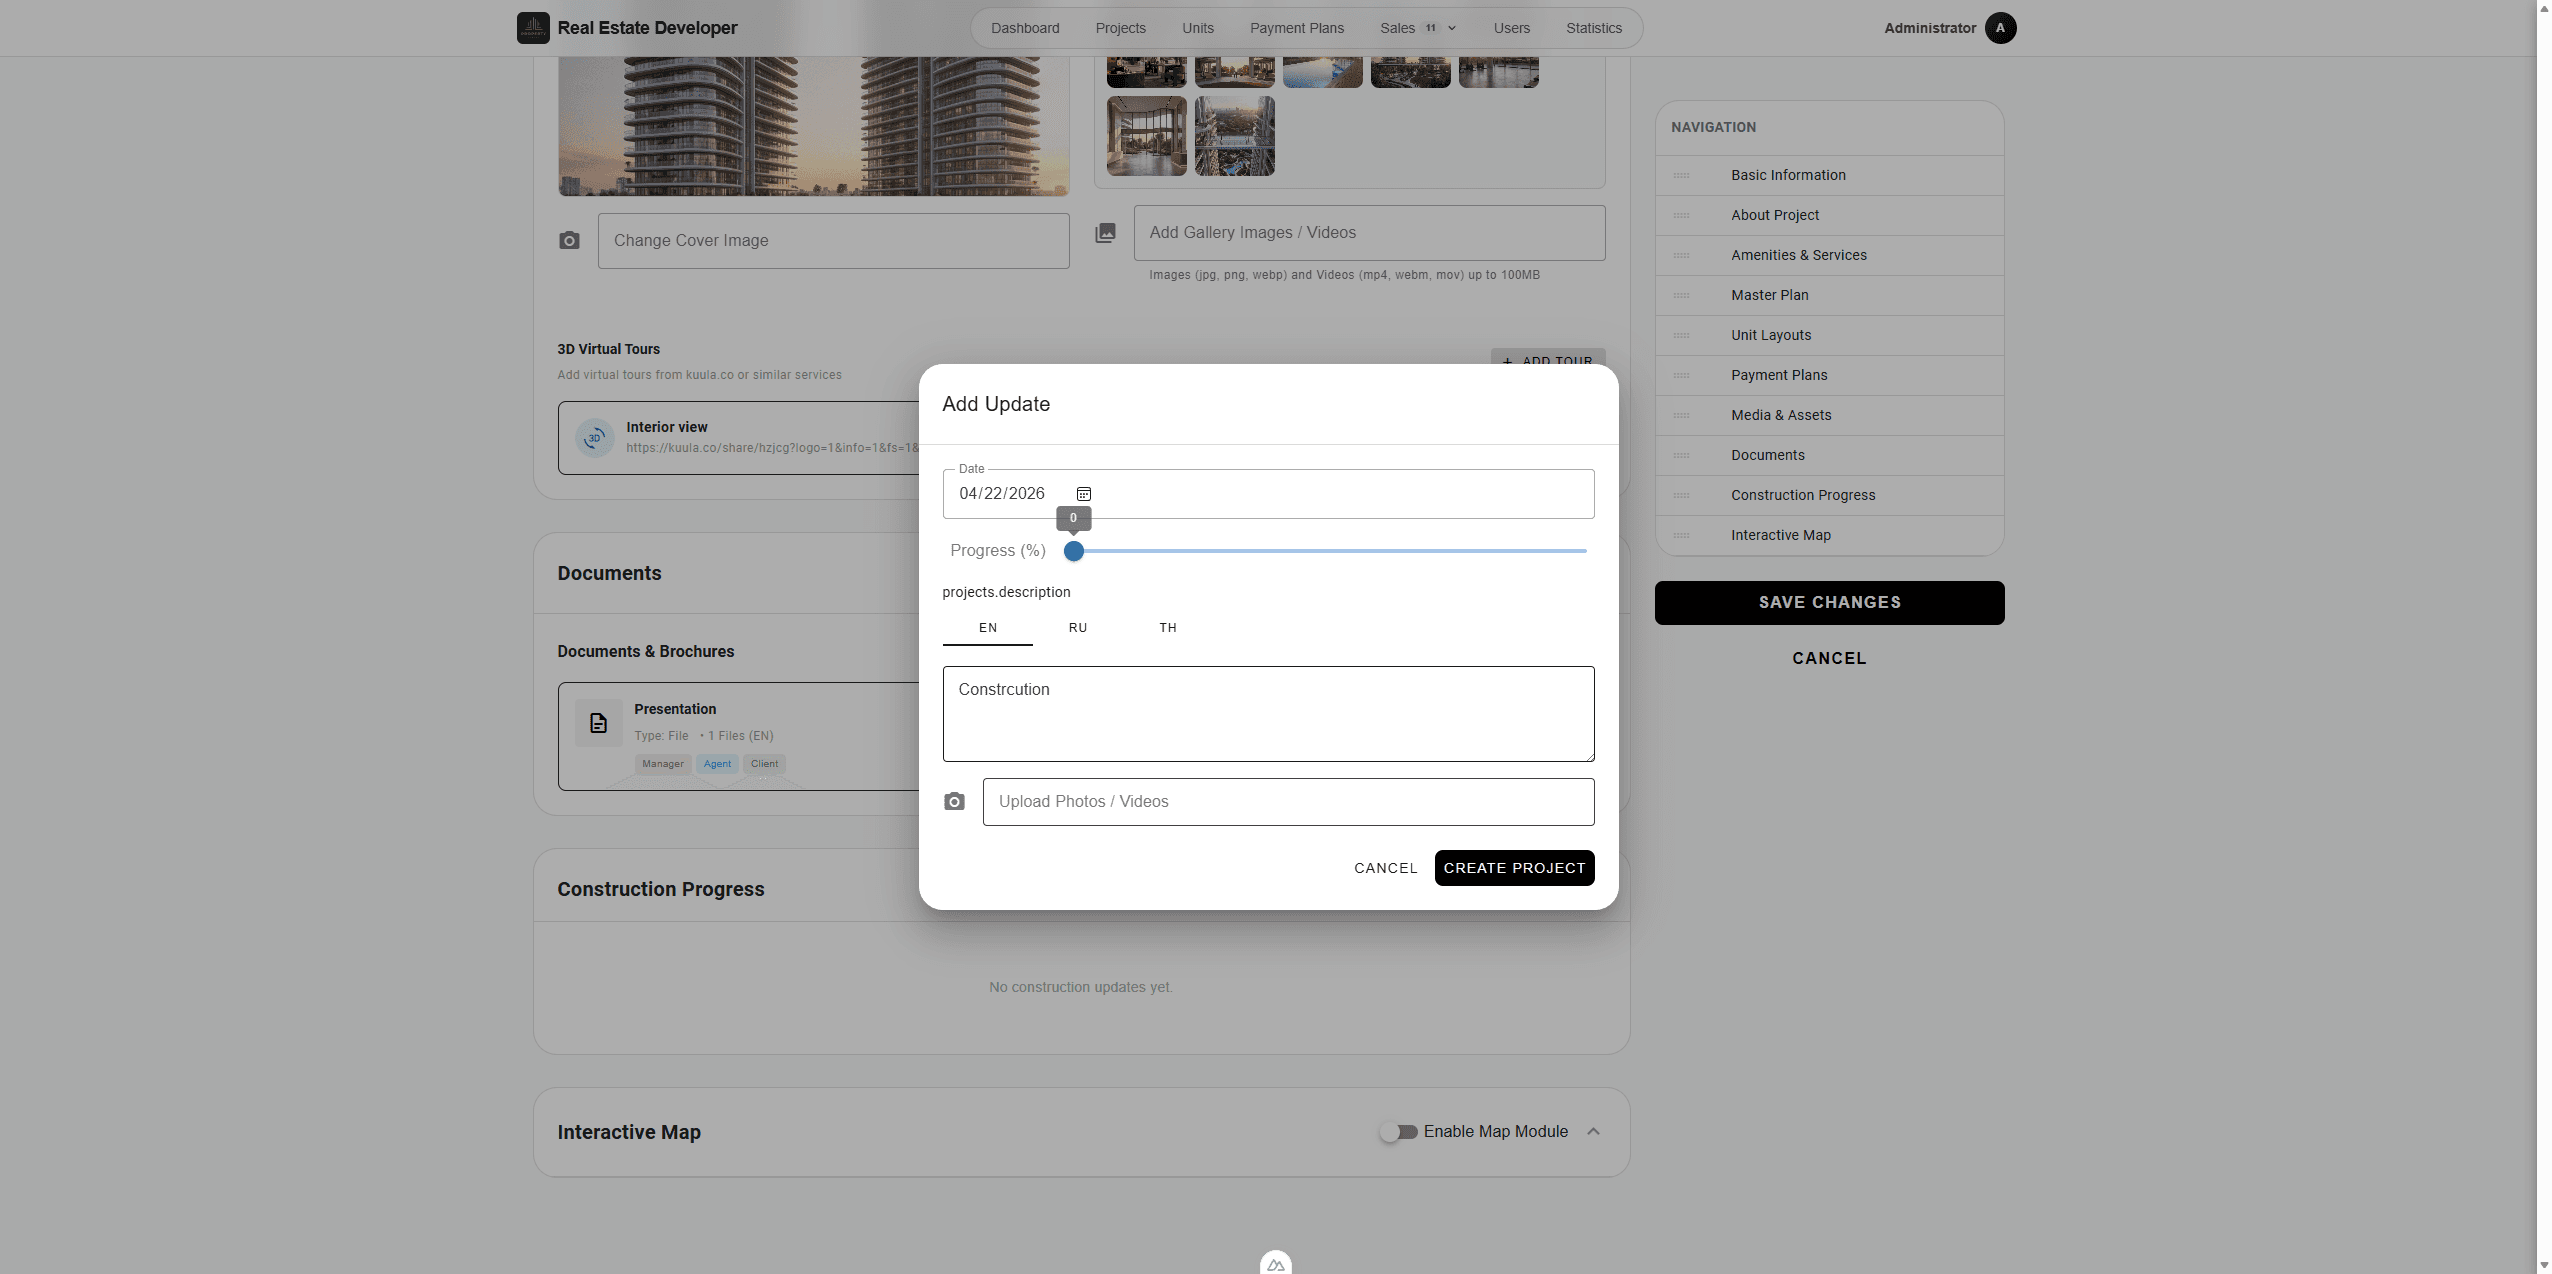Click the Add Tour button
Image resolution: width=2552 pixels, height=1274 pixels.
point(1548,359)
